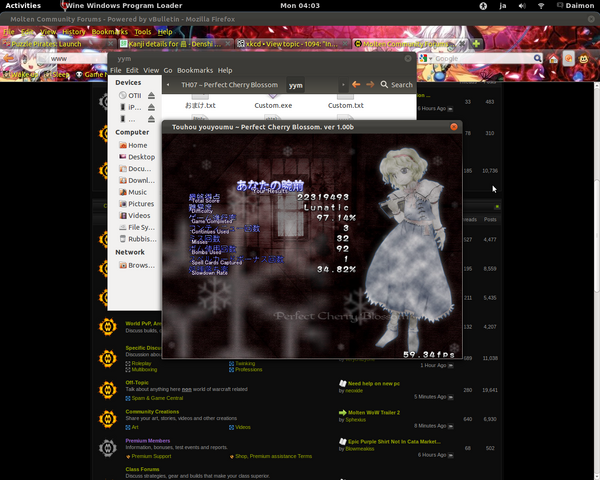
Task: Open Spam & Game Central subforum
Action: (157, 398)
